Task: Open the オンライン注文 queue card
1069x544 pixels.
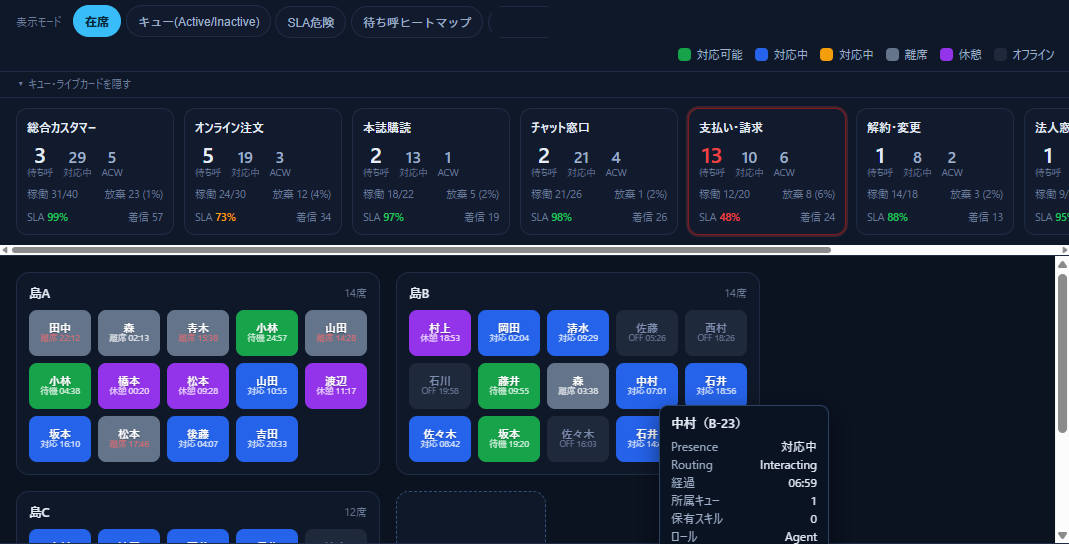Action: coord(262,171)
